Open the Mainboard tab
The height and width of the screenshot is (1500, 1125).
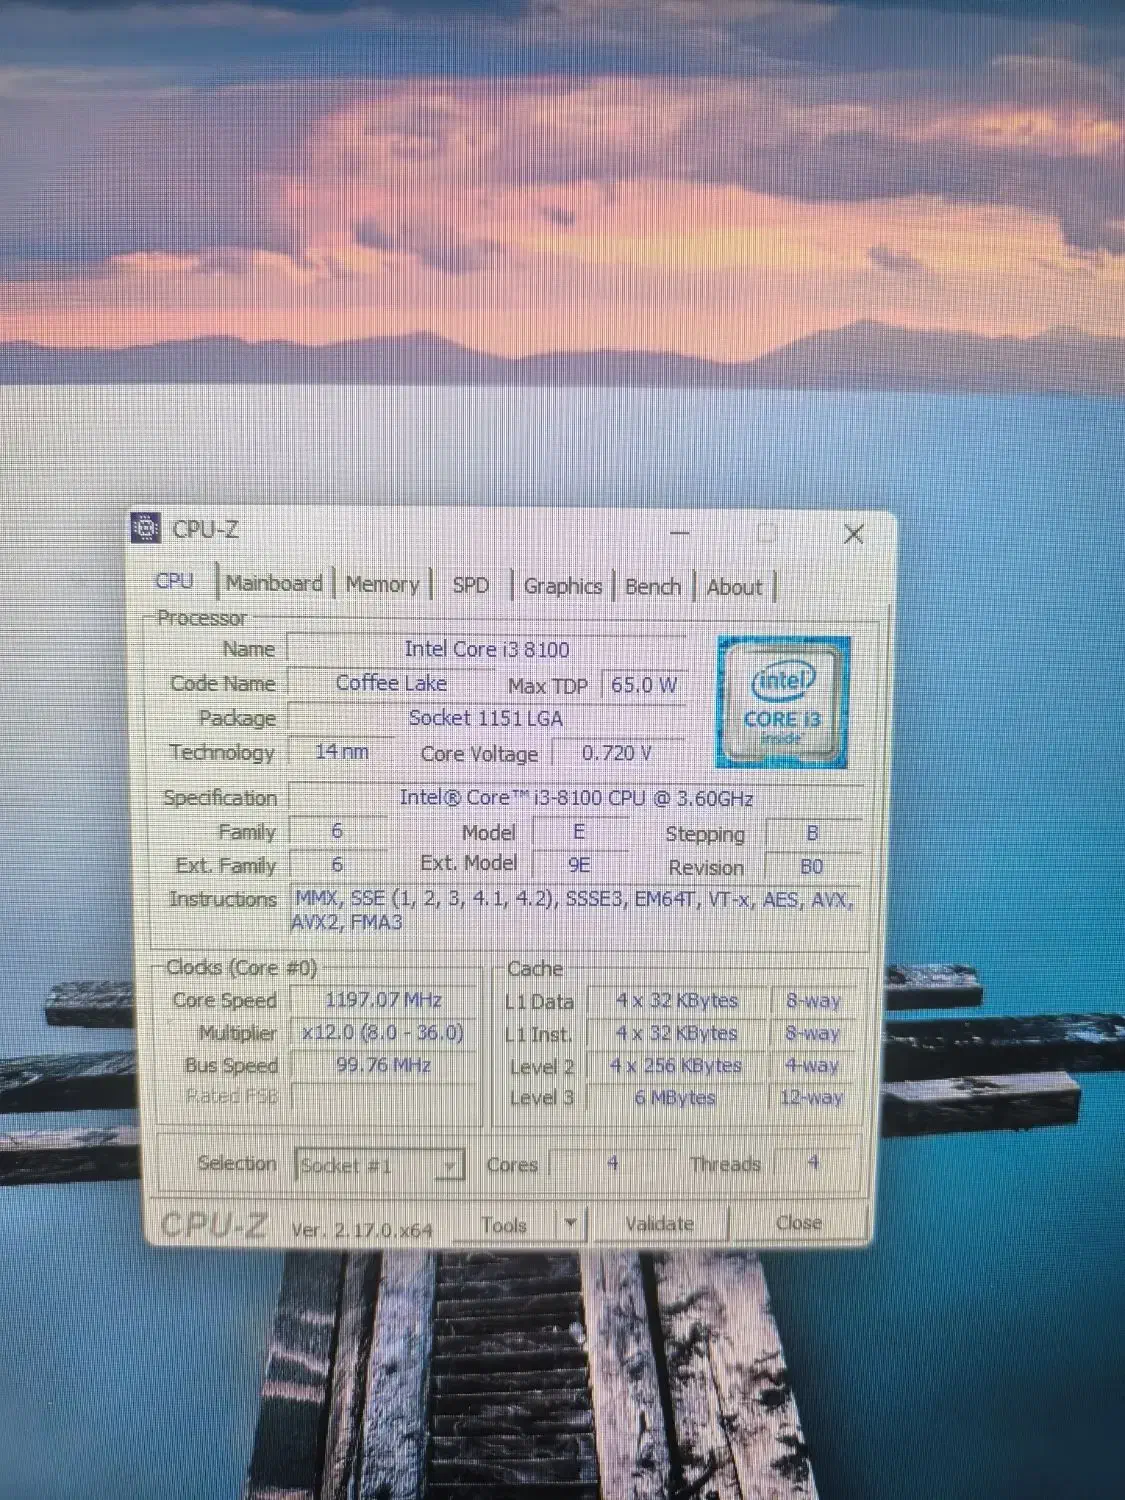274,583
